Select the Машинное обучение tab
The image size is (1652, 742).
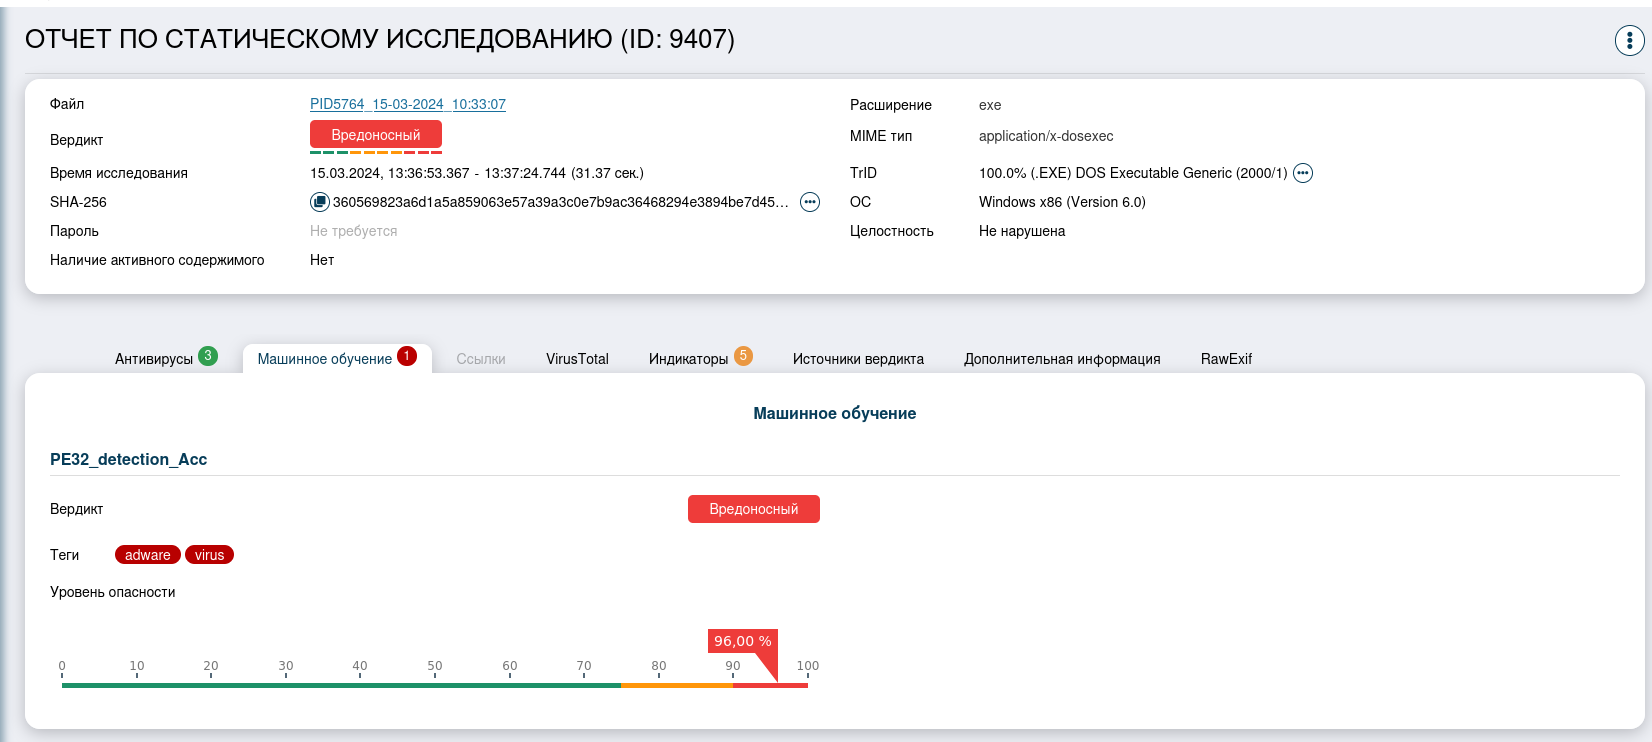pos(325,359)
